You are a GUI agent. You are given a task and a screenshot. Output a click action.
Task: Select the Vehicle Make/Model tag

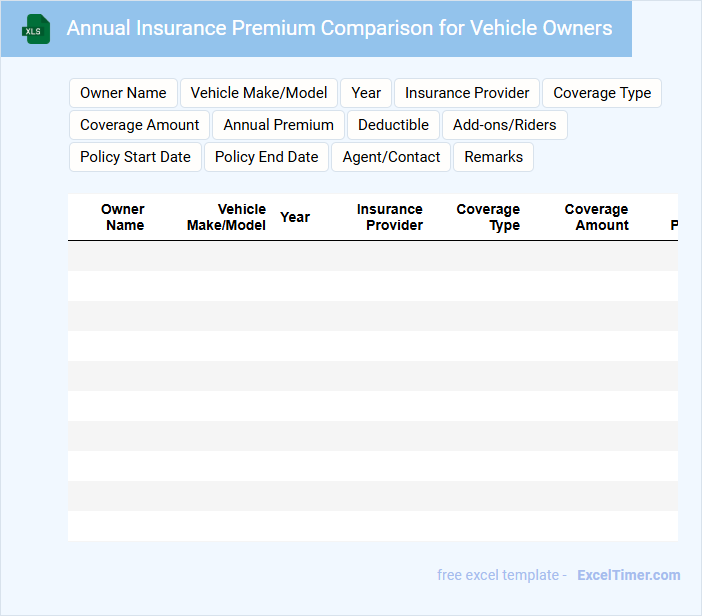(259, 93)
